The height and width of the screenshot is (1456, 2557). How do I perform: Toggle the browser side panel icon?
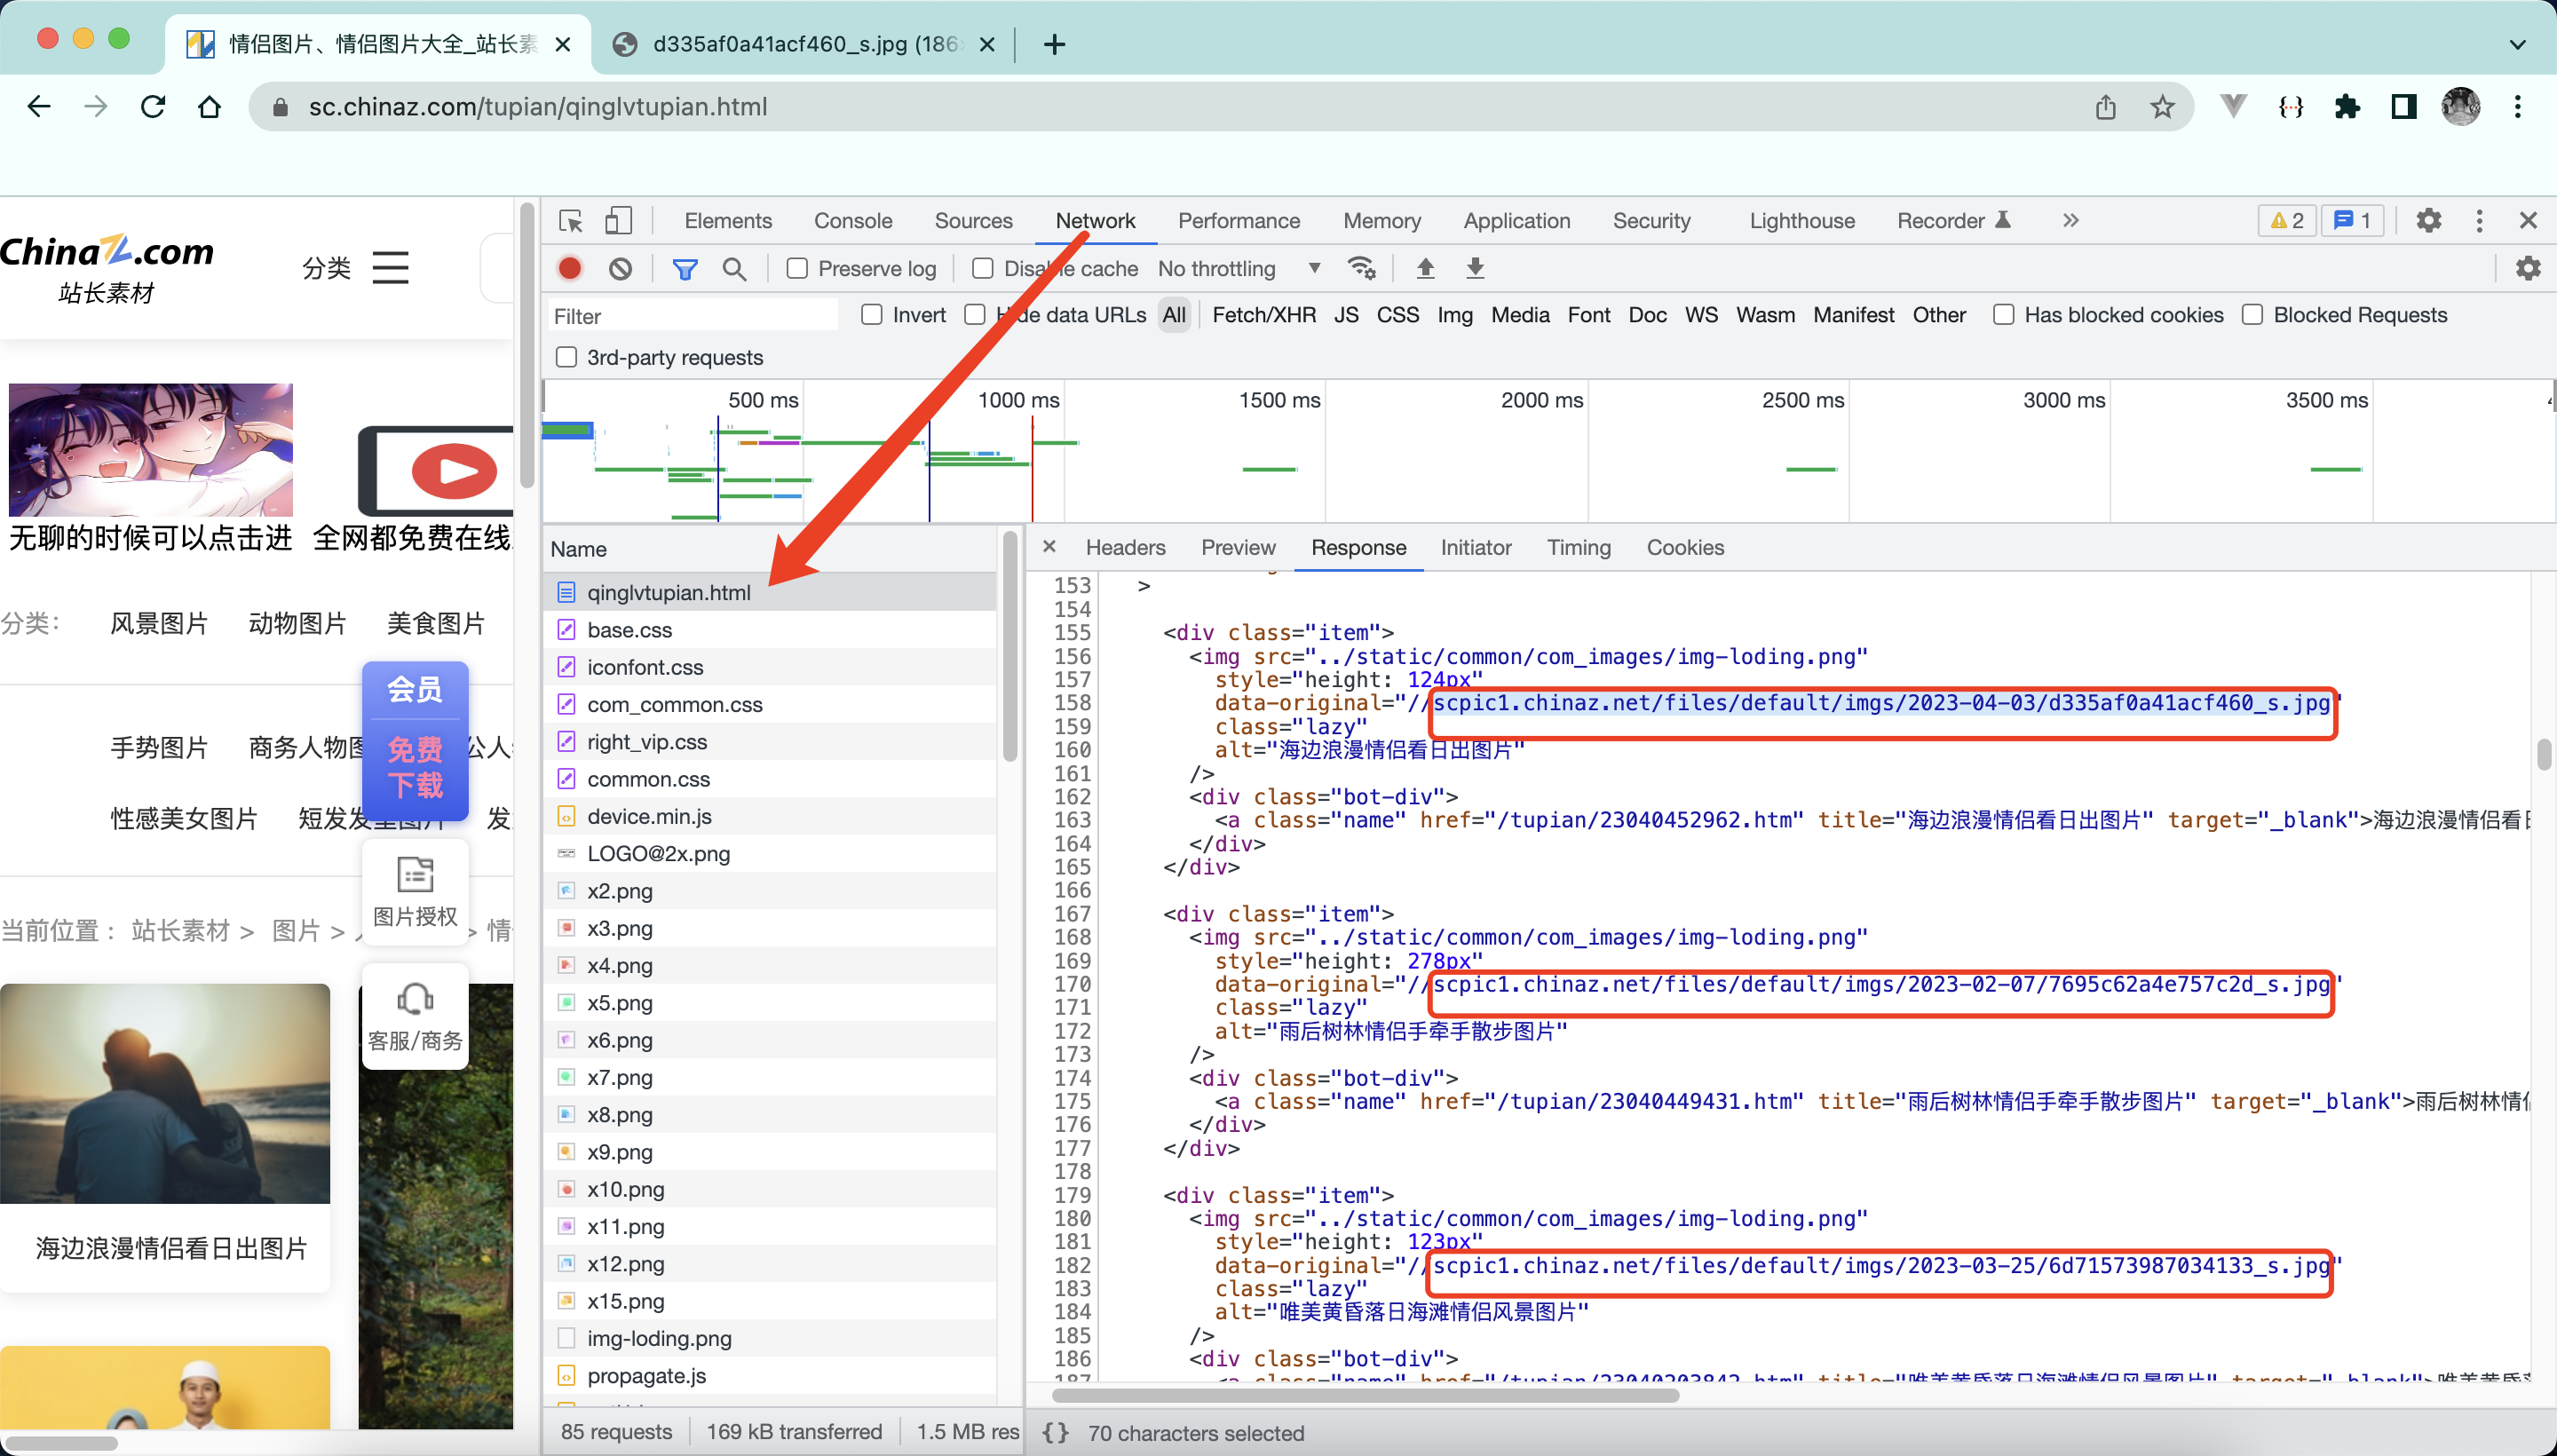click(2404, 106)
